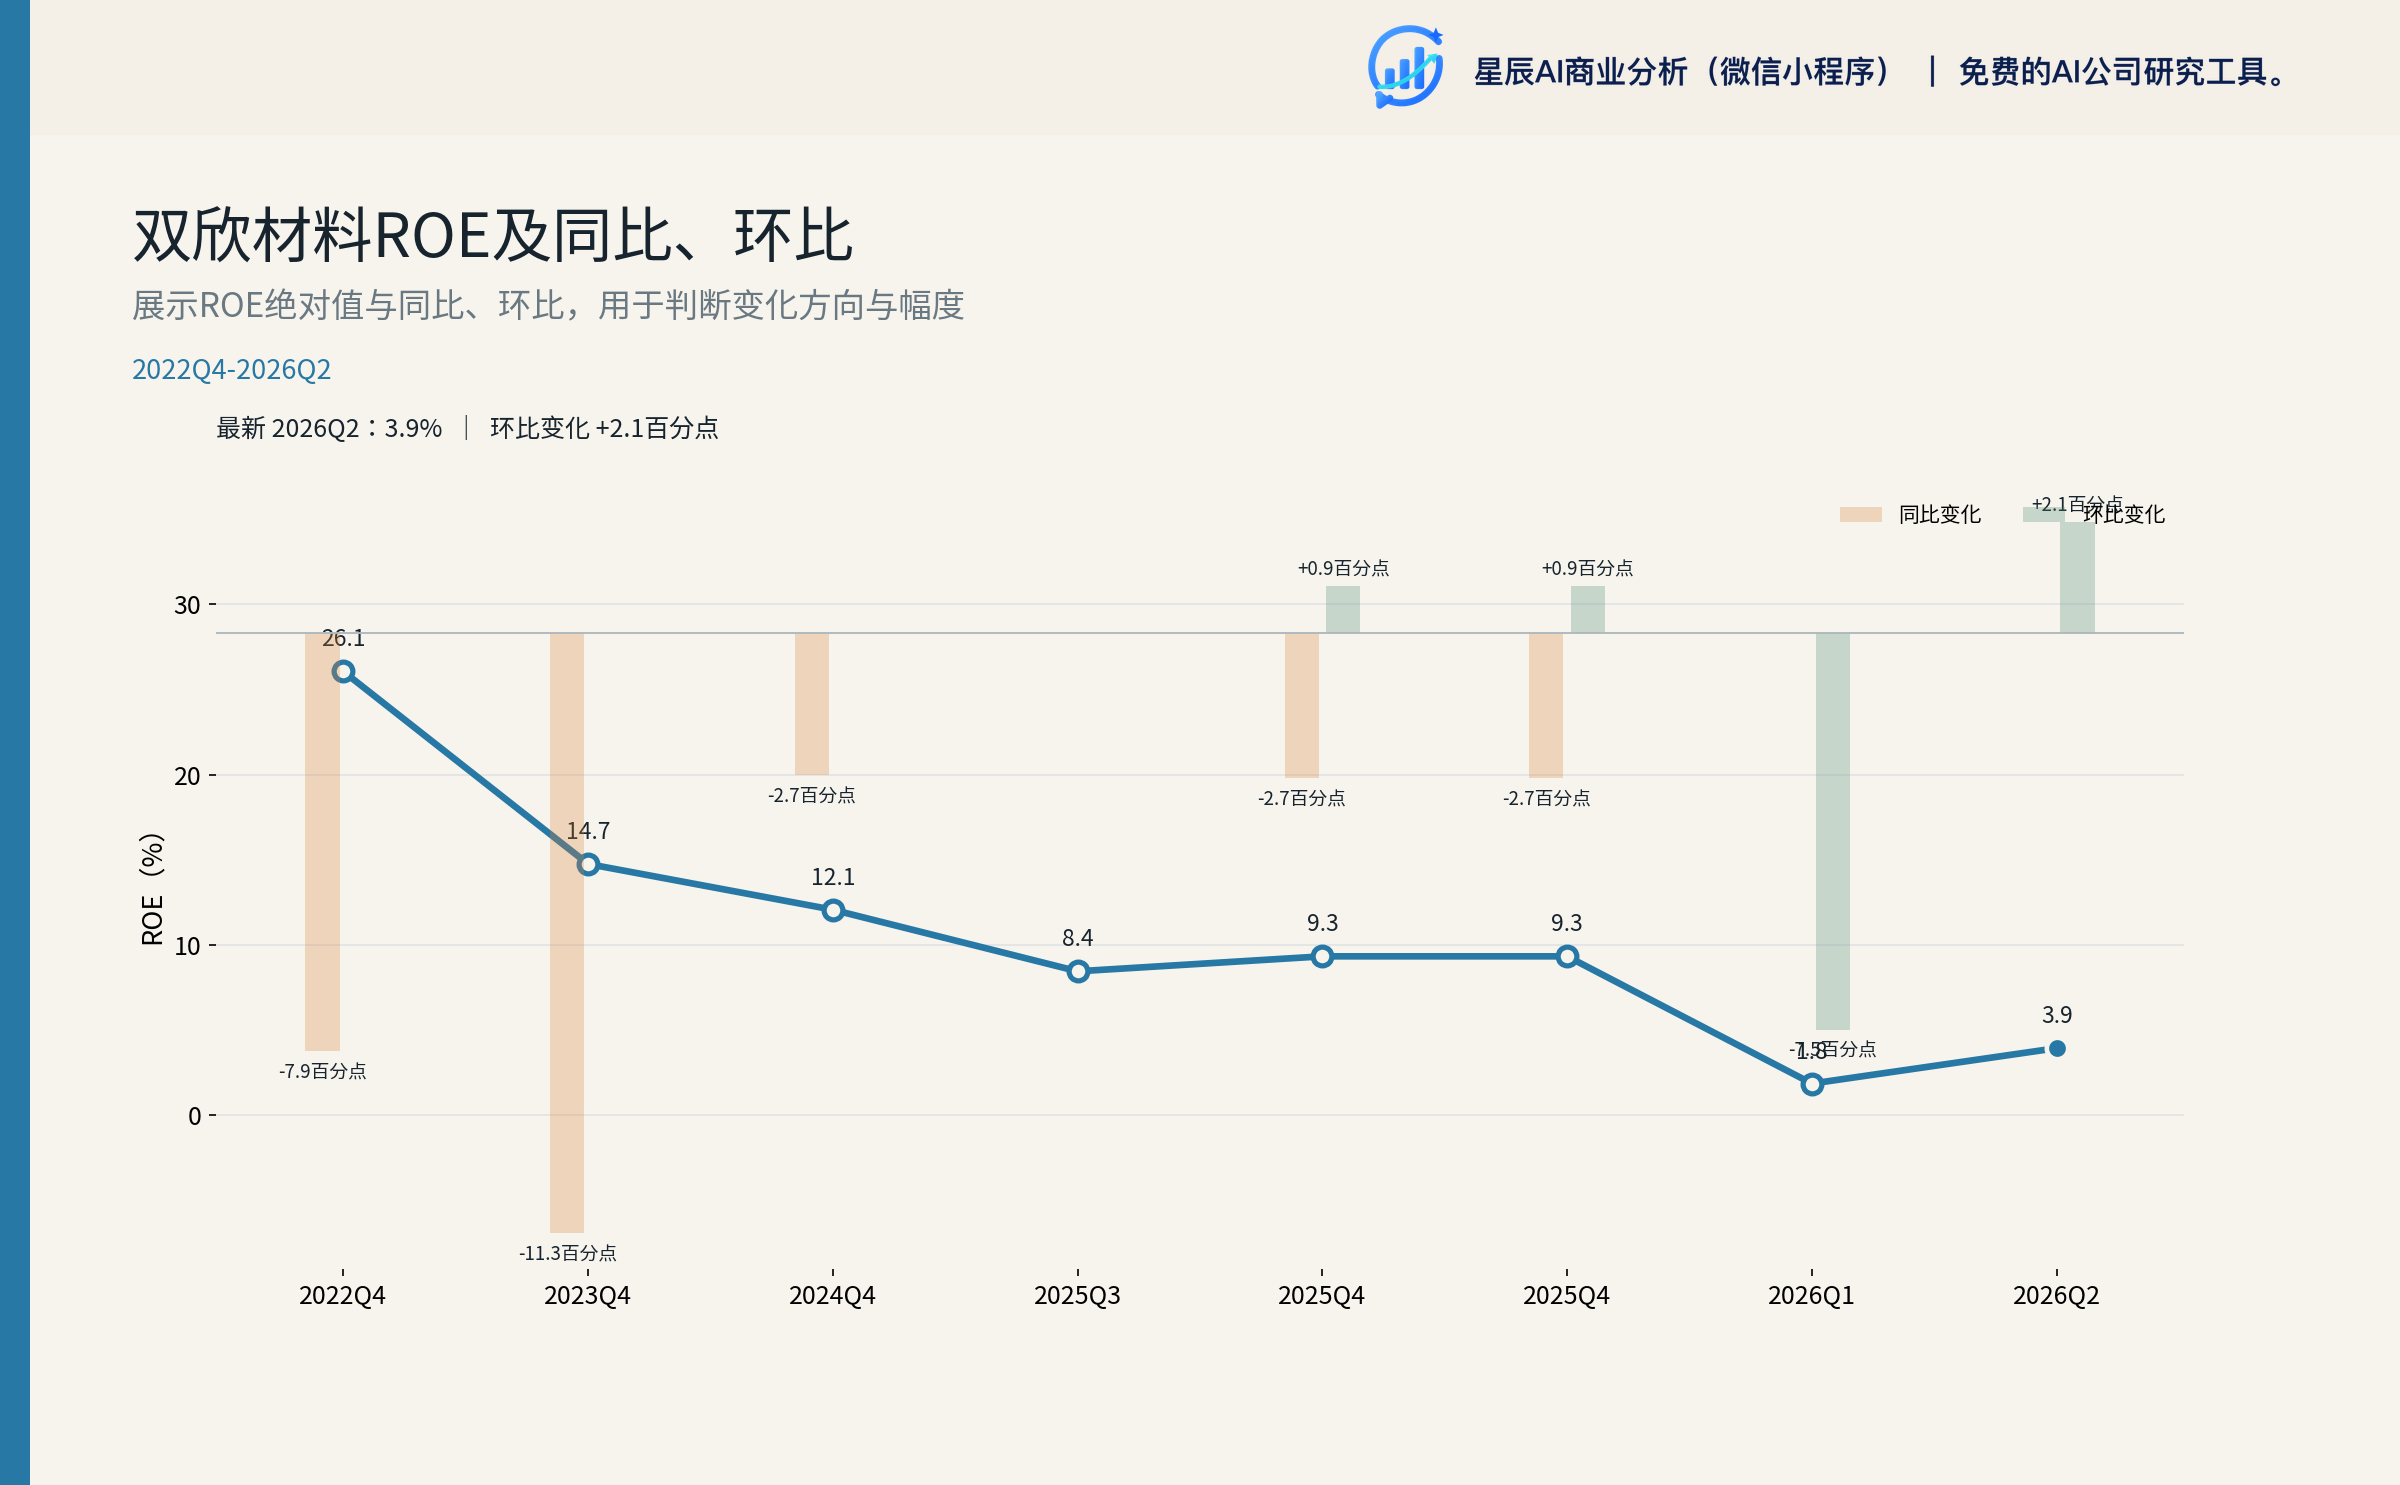Click the x-axis label 2022Q4
This screenshot has width=2400, height=1485.
(342, 1295)
